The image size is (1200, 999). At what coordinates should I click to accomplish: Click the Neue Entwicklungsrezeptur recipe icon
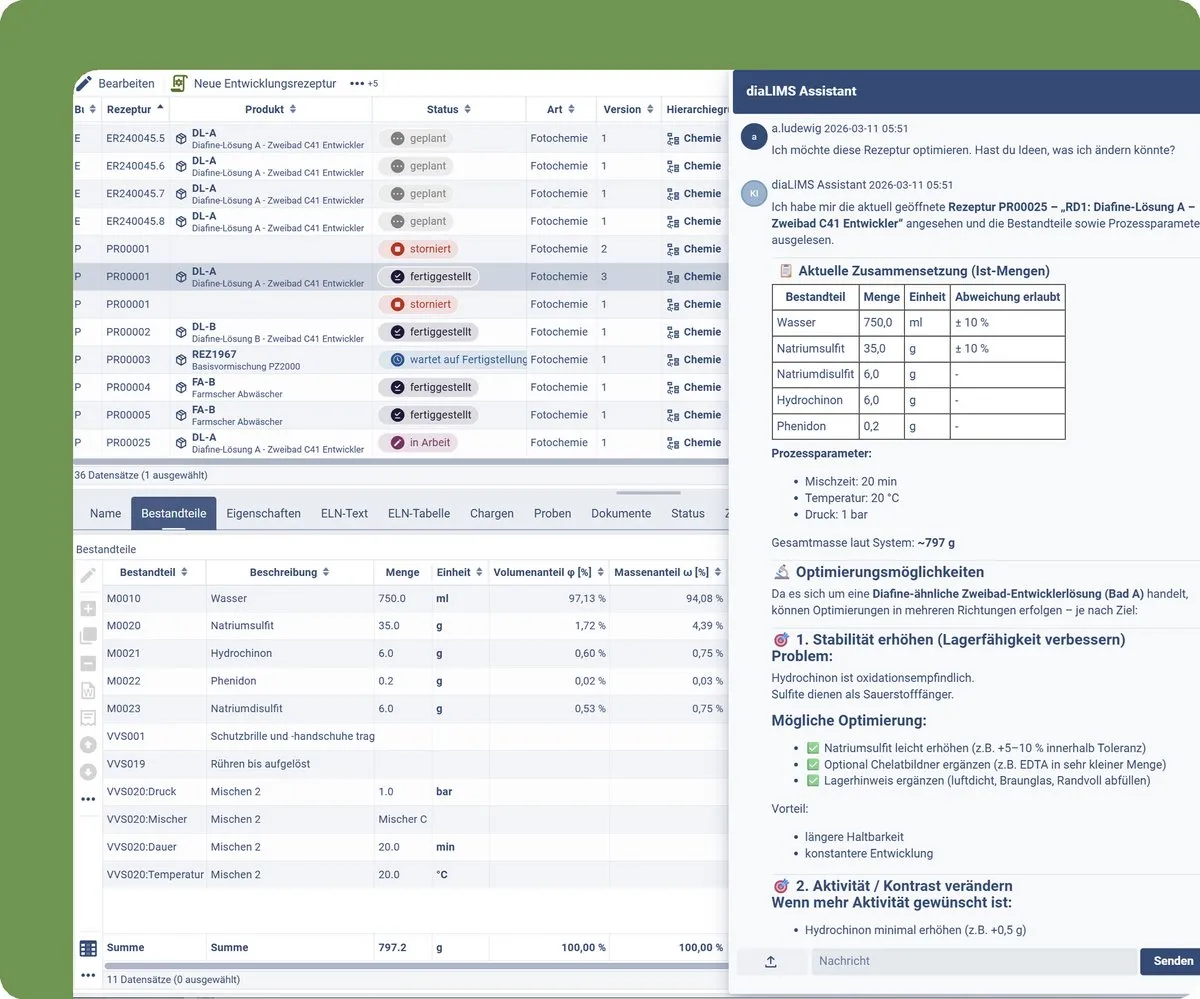(179, 83)
